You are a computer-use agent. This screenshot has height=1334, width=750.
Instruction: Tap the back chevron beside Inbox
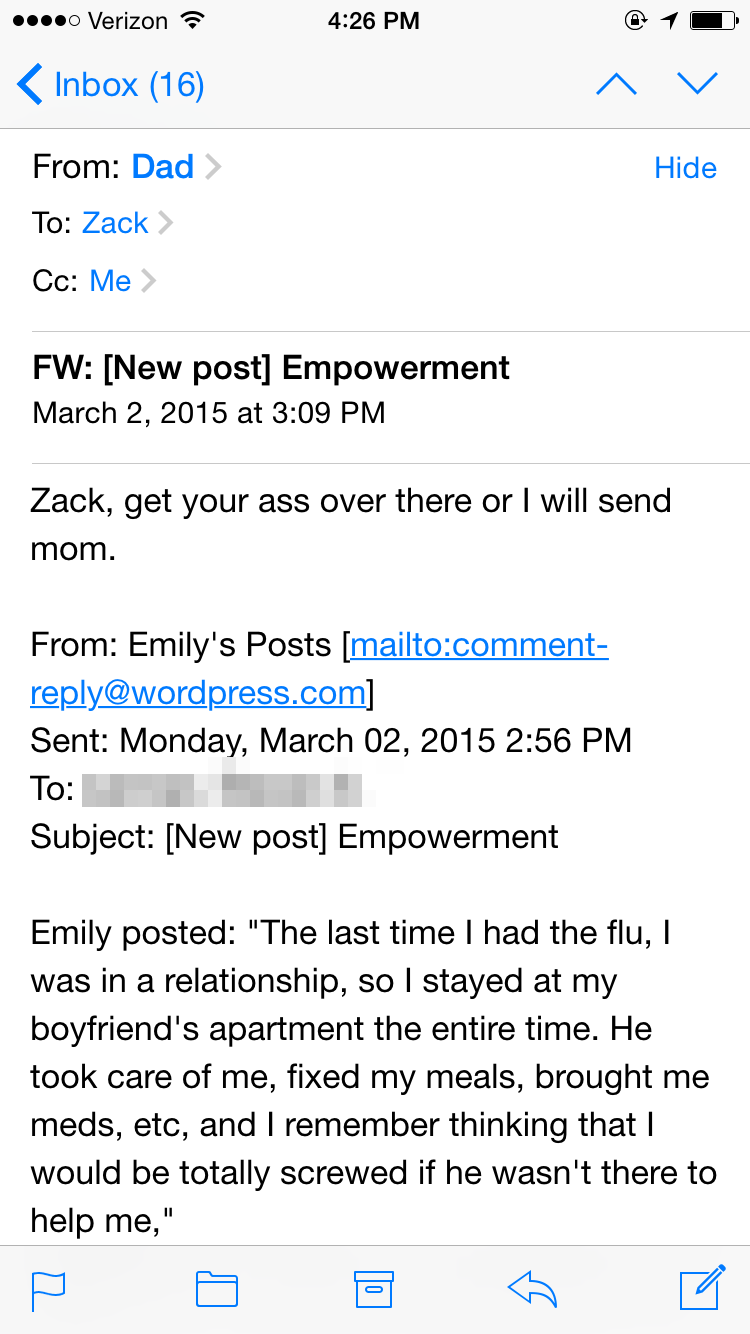pos(30,85)
